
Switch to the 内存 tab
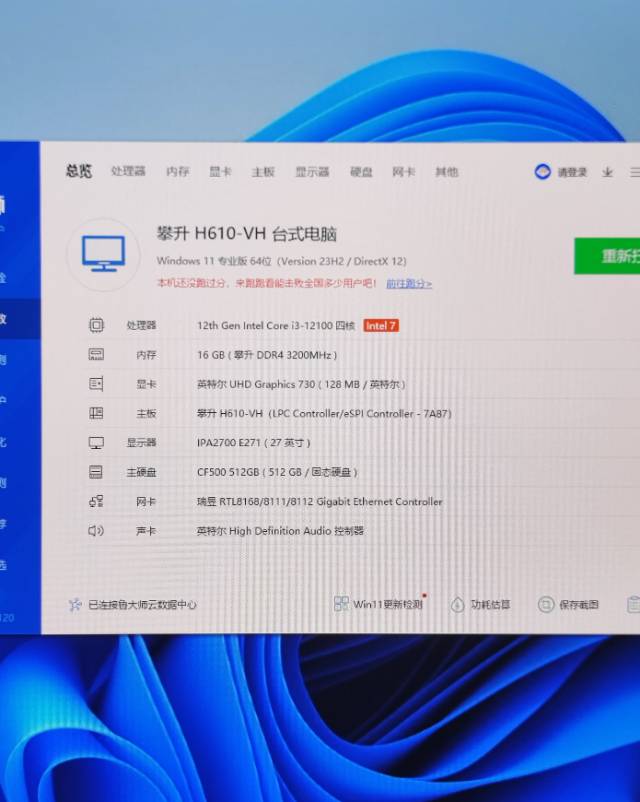point(178,172)
